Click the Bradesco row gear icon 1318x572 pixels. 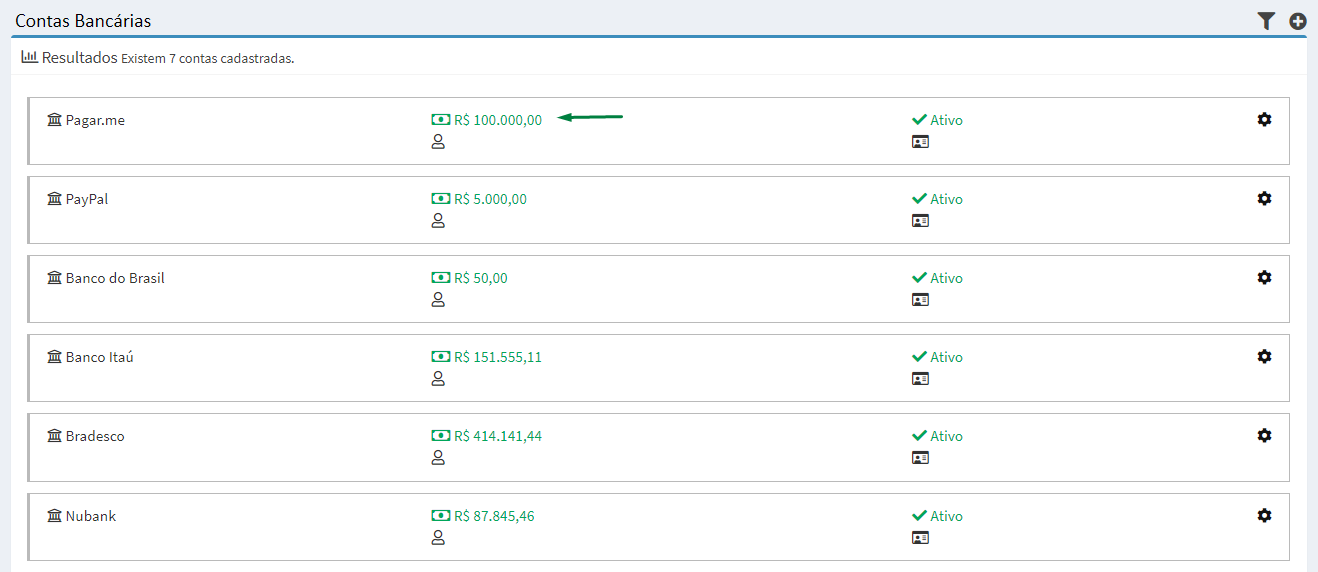(x=1264, y=436)
